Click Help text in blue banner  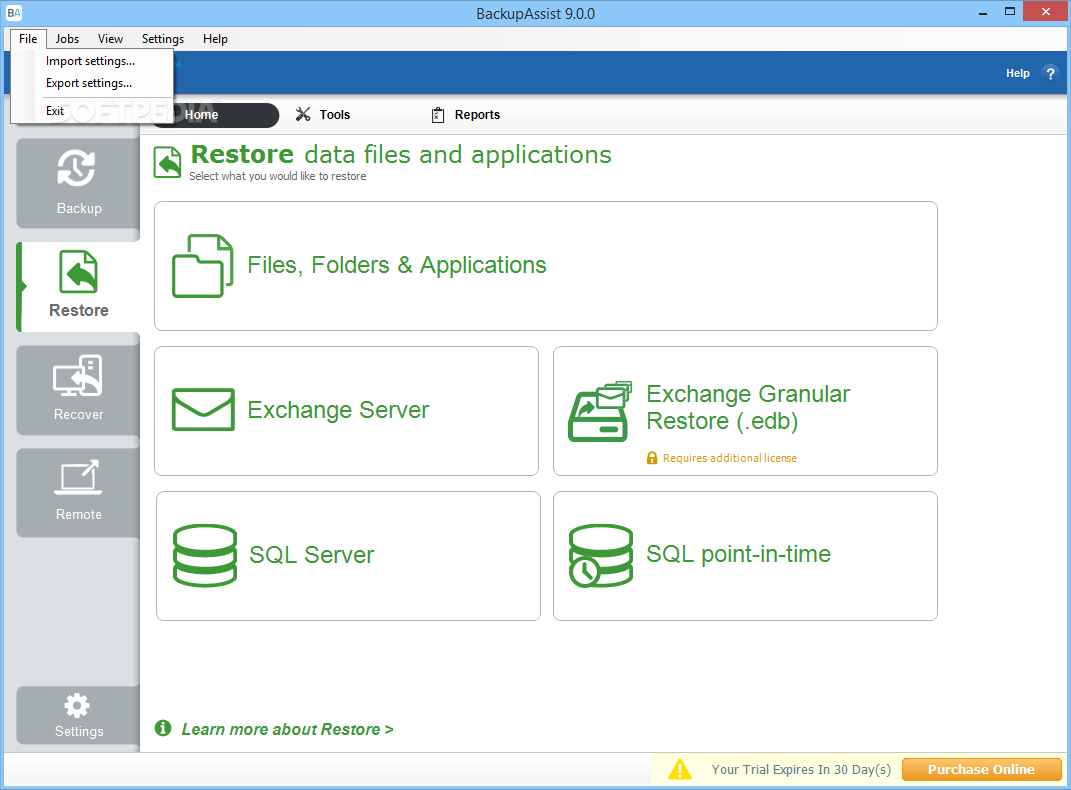pyautogui.click(x=1017, y=73)
